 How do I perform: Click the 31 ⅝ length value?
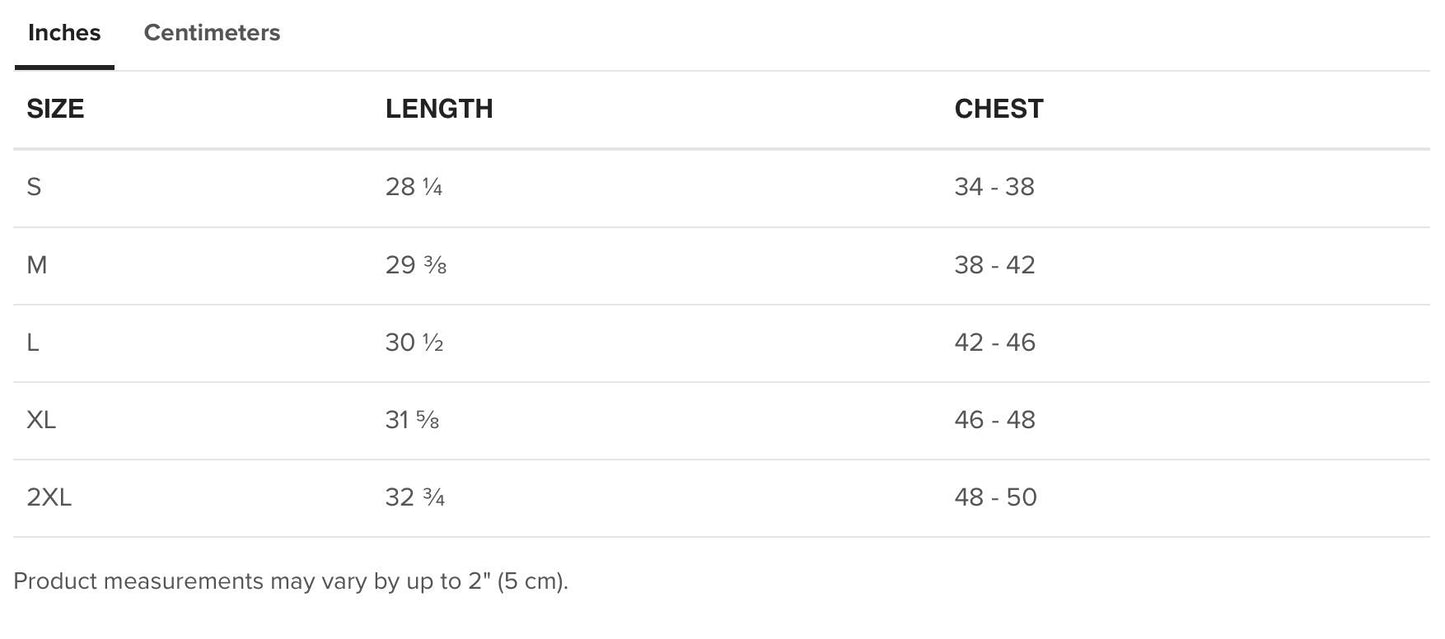412,420
